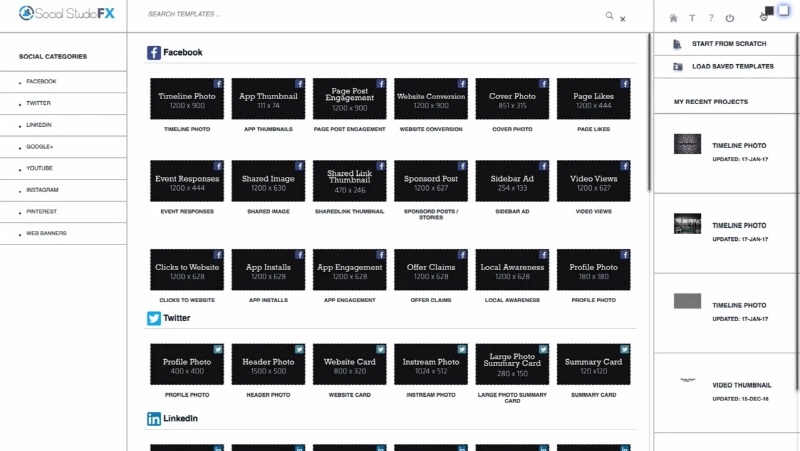Viewport: 800px width, 451px height.
Task: Open help via the question mark icon
Action: (x=711, y=18)
